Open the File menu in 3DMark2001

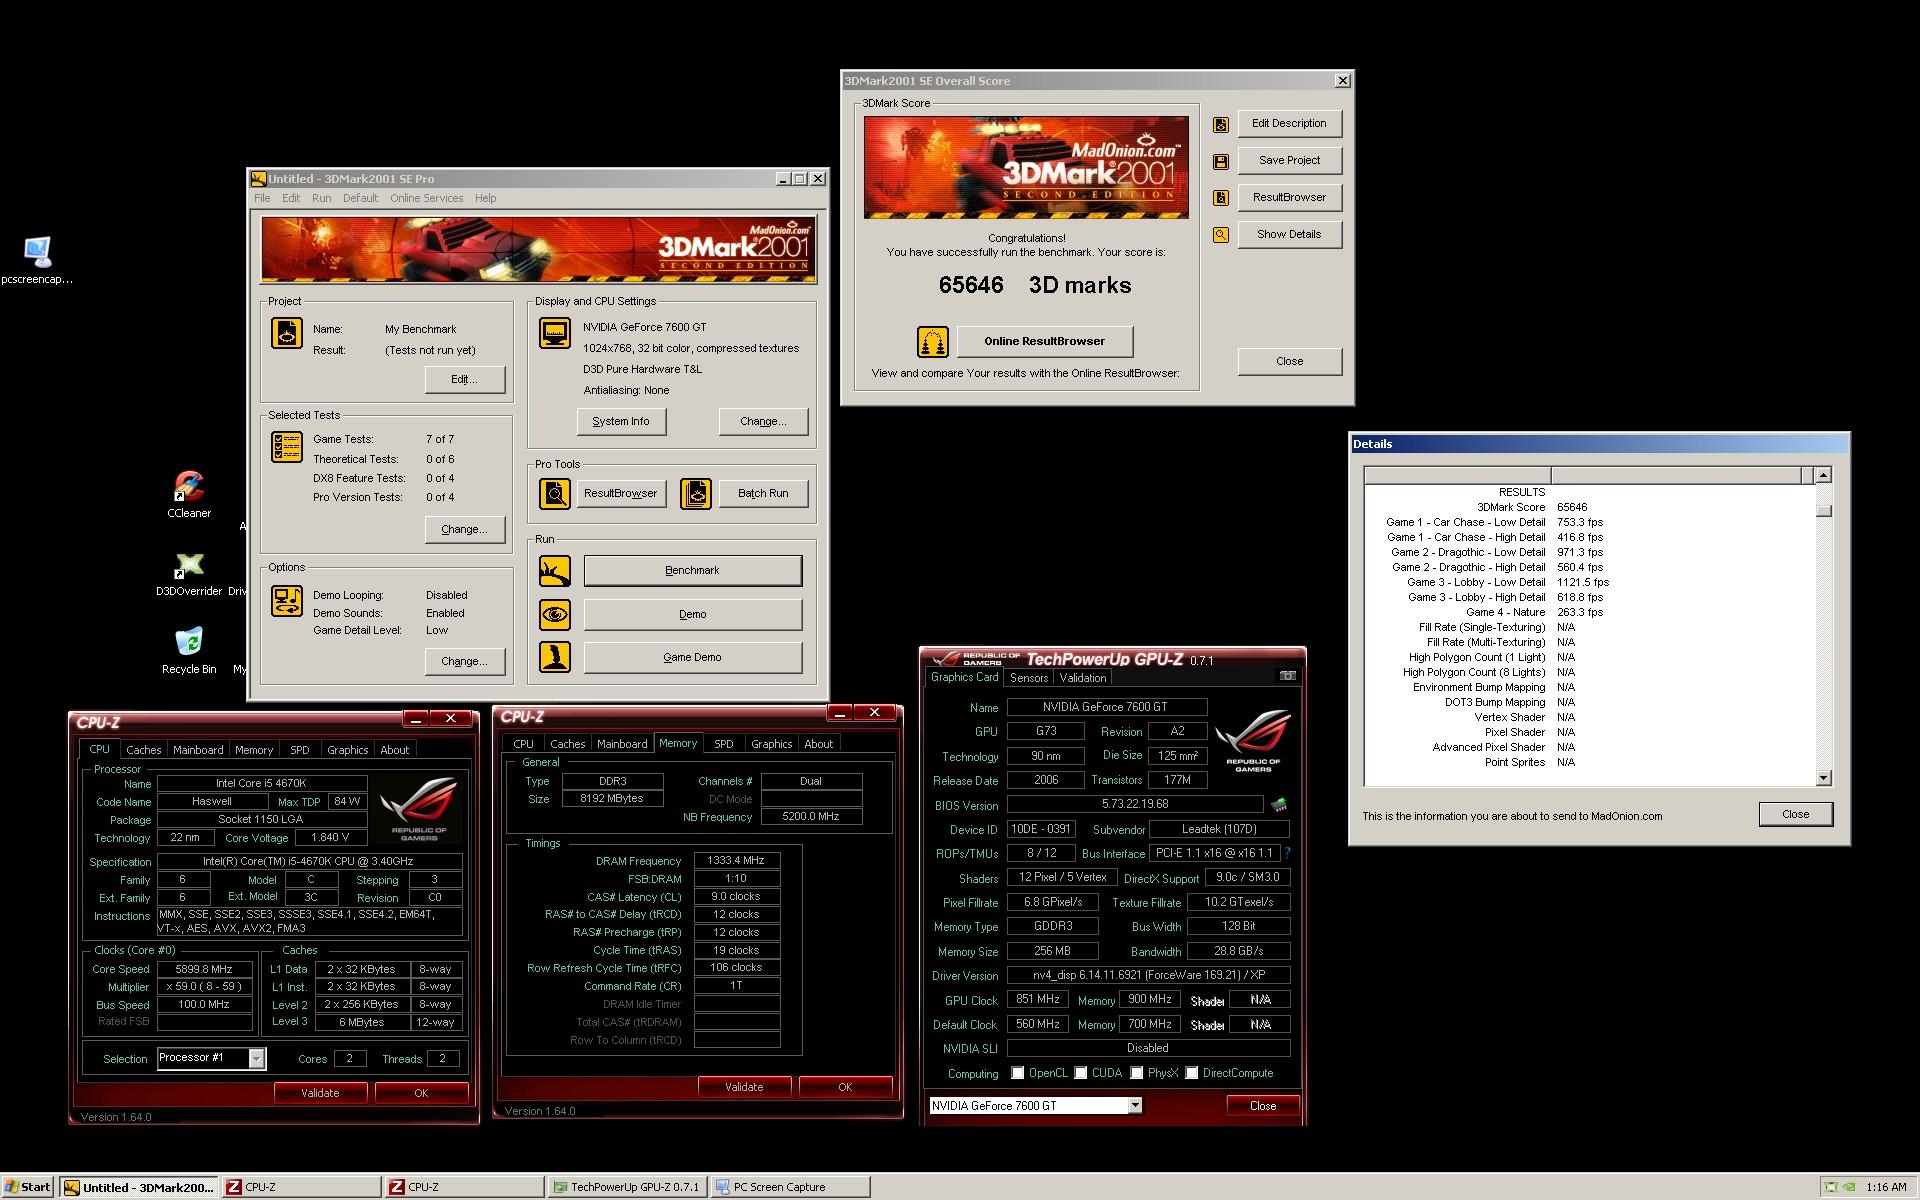click(262, 198)
